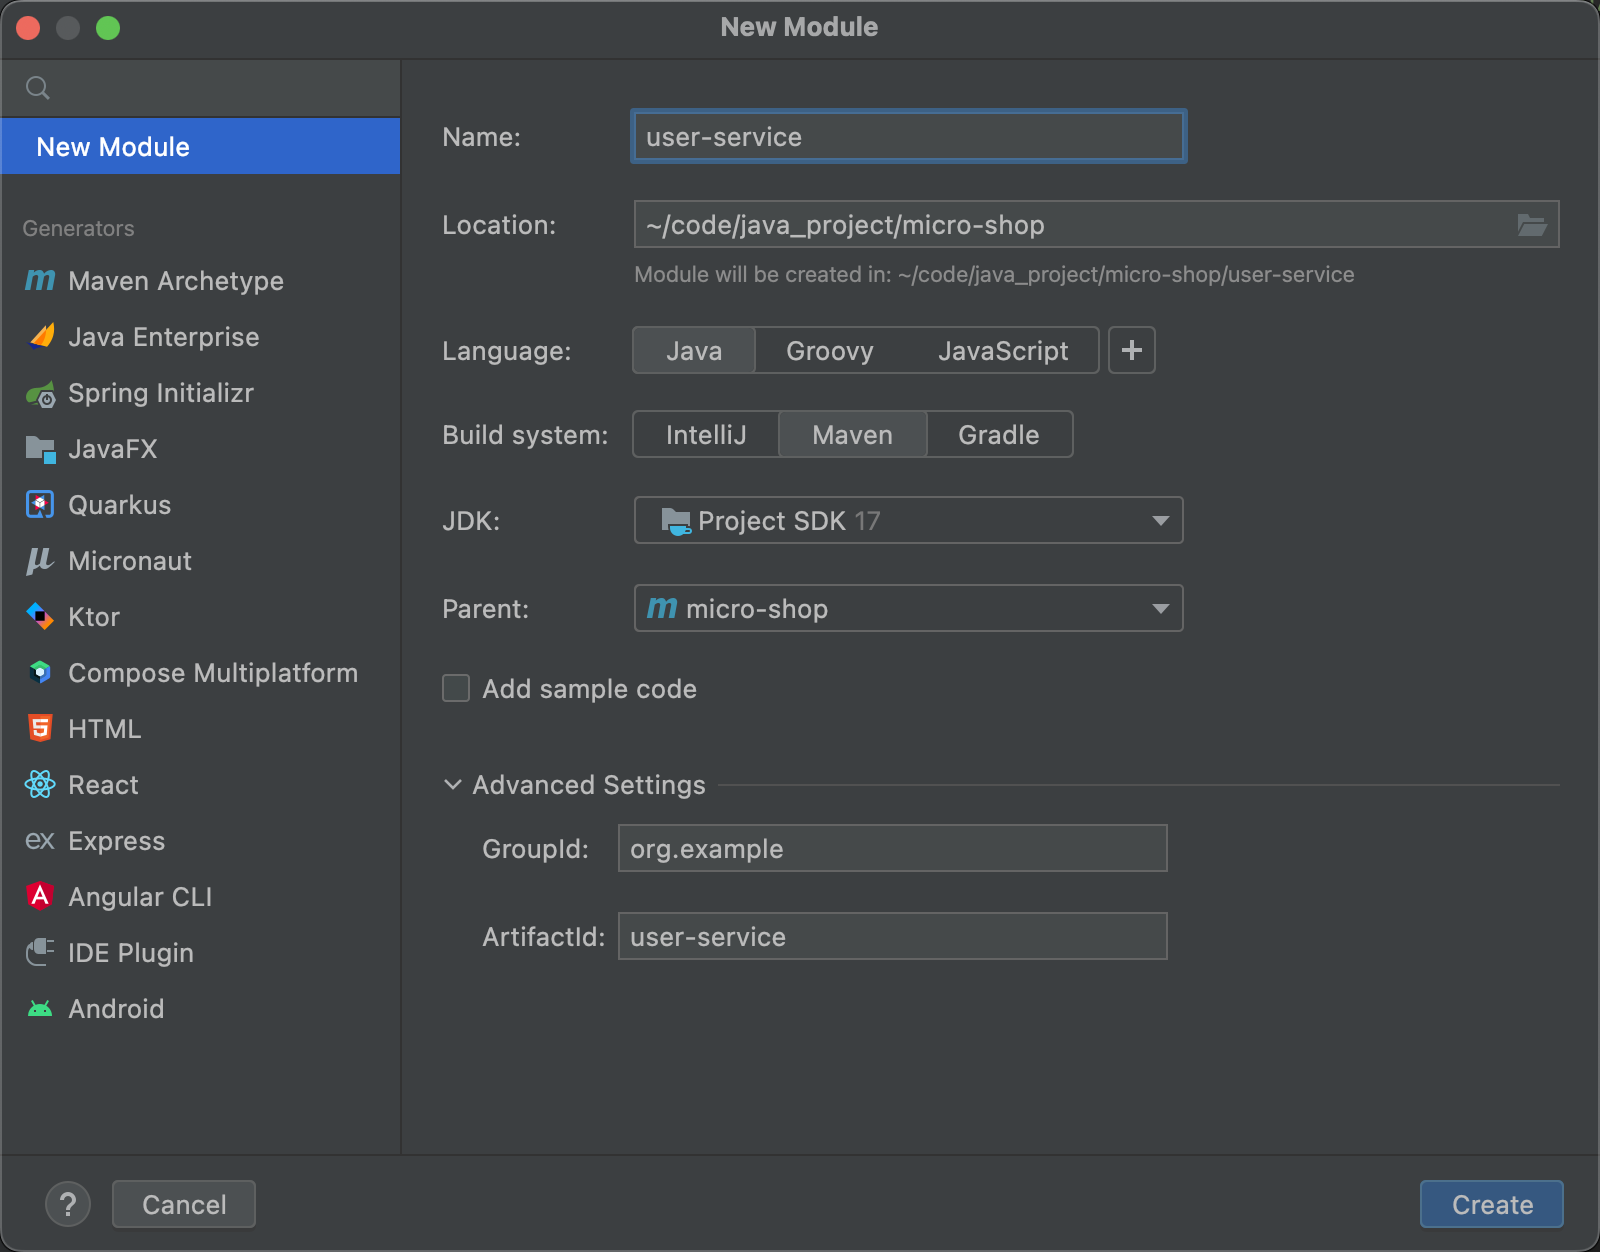Click the Express ex icon

click(x=40, y=841)
